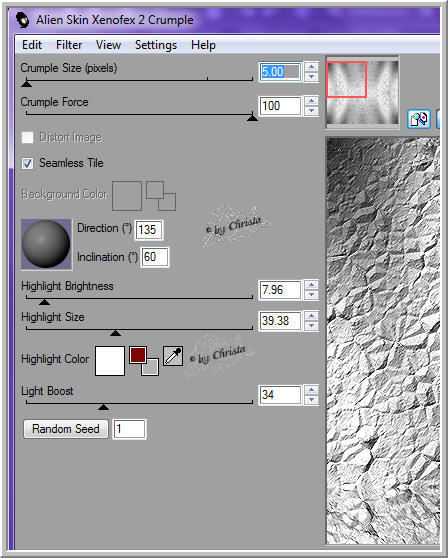The height and width of the screenshot is (558, 448).
Task: Open the Help menu
Action: tap(203, 45)
